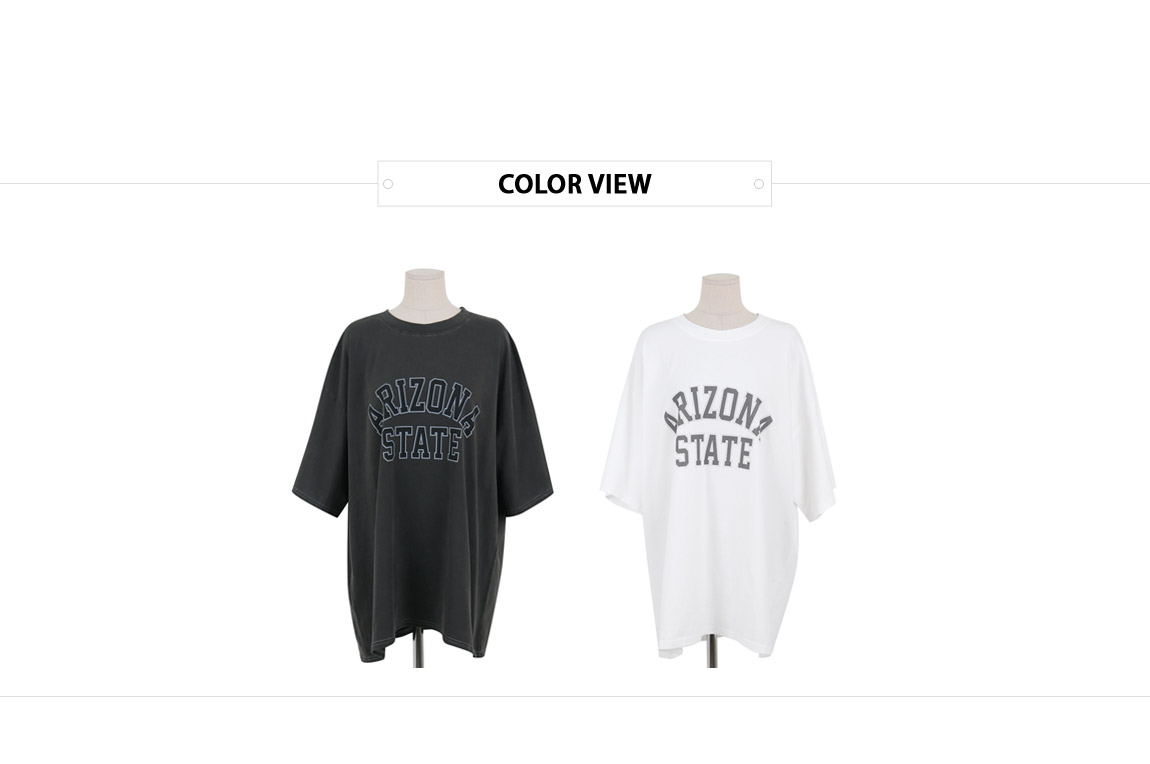Click STATE lettering on the charcoal shirt
Viewport: 1150px width, 764px height.
coord(423,446)
